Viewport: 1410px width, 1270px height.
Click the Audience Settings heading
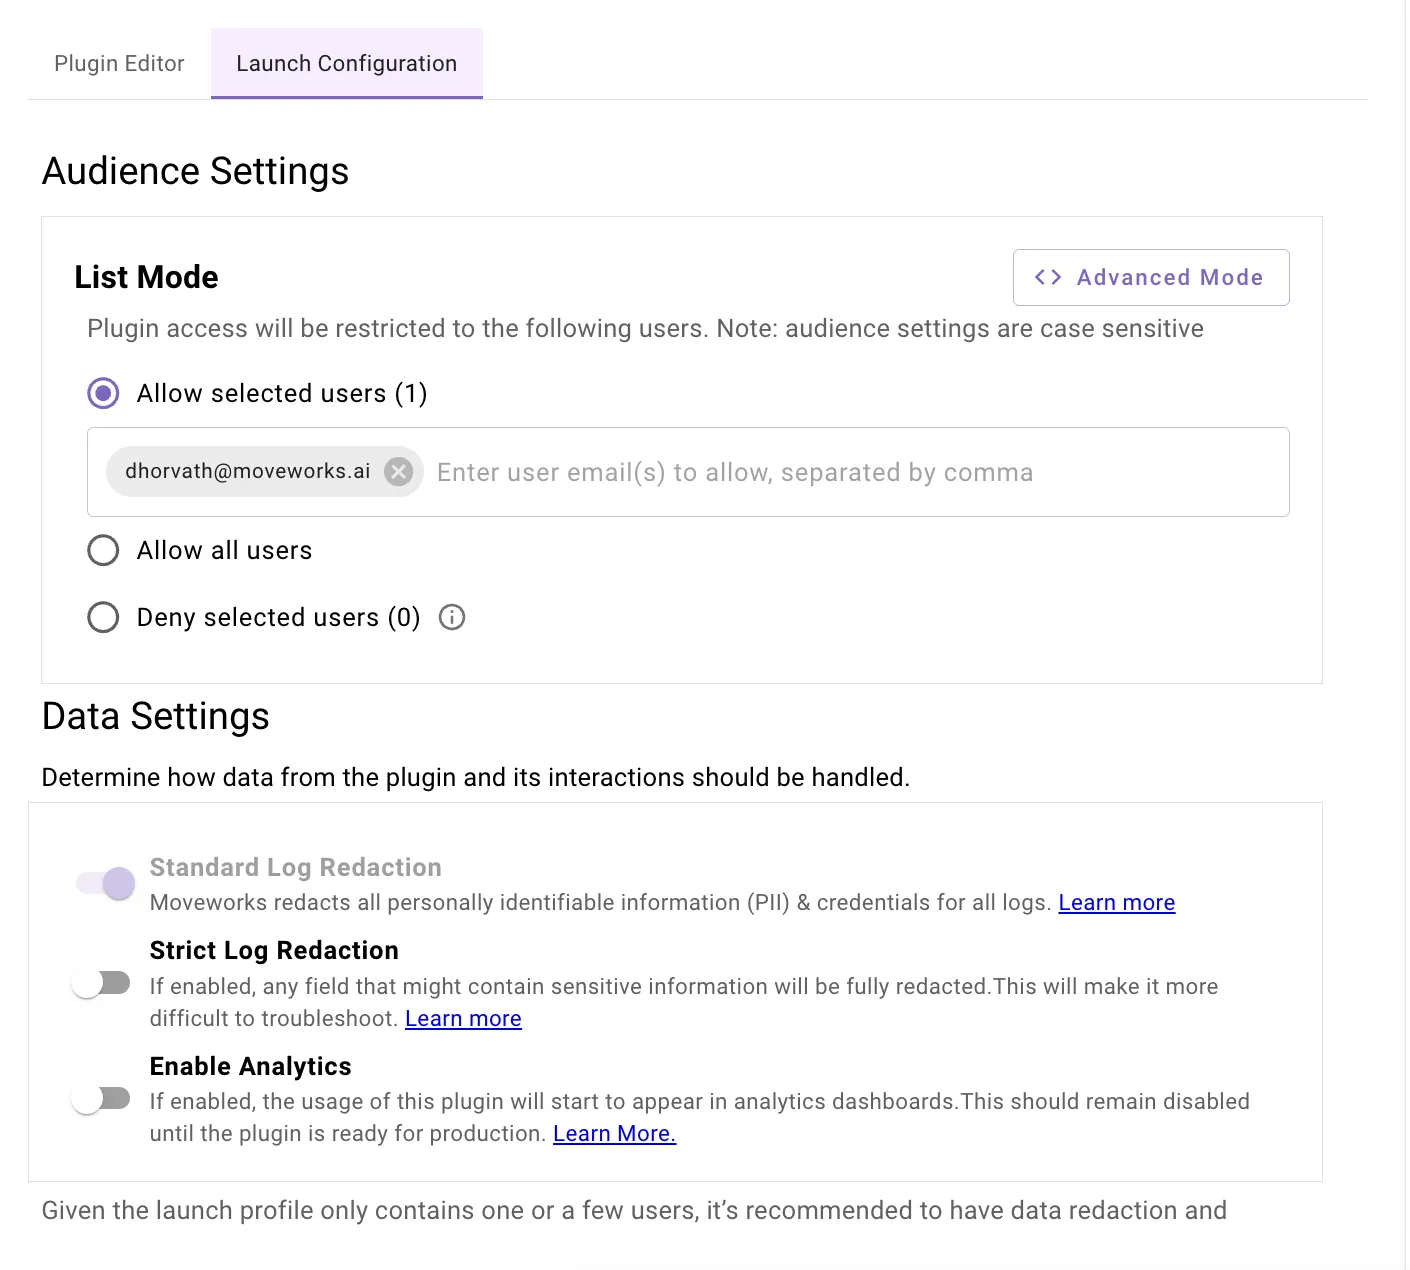(x=195, y=171)
